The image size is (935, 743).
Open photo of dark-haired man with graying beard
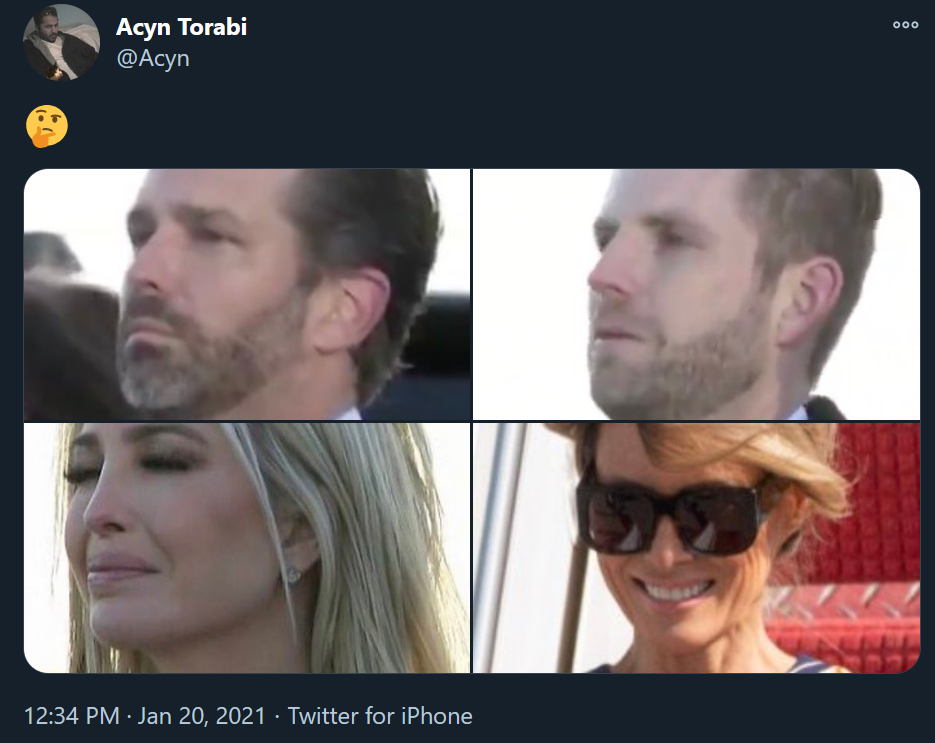[246, 294]
